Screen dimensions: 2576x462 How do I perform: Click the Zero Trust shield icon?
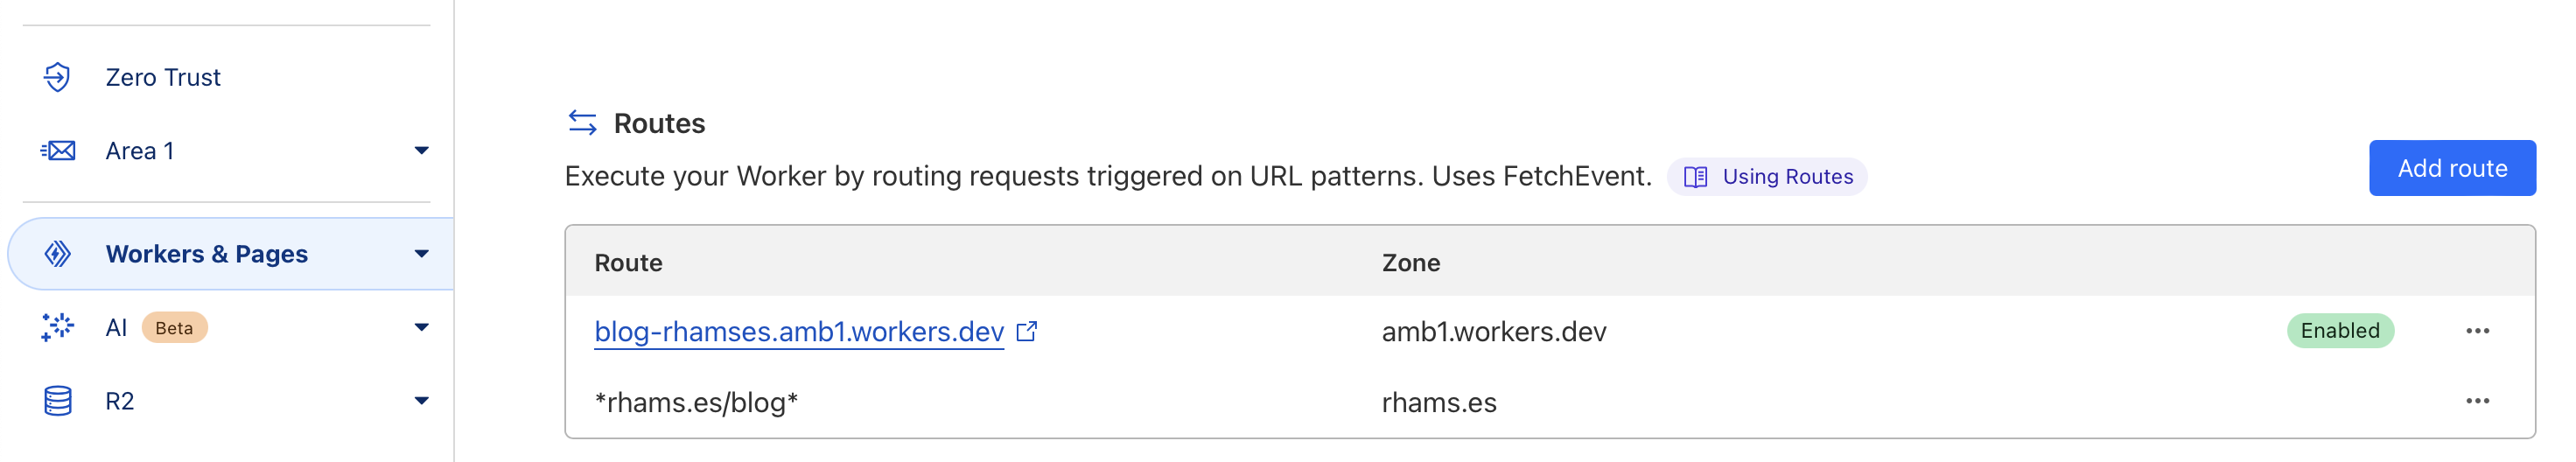57,77
